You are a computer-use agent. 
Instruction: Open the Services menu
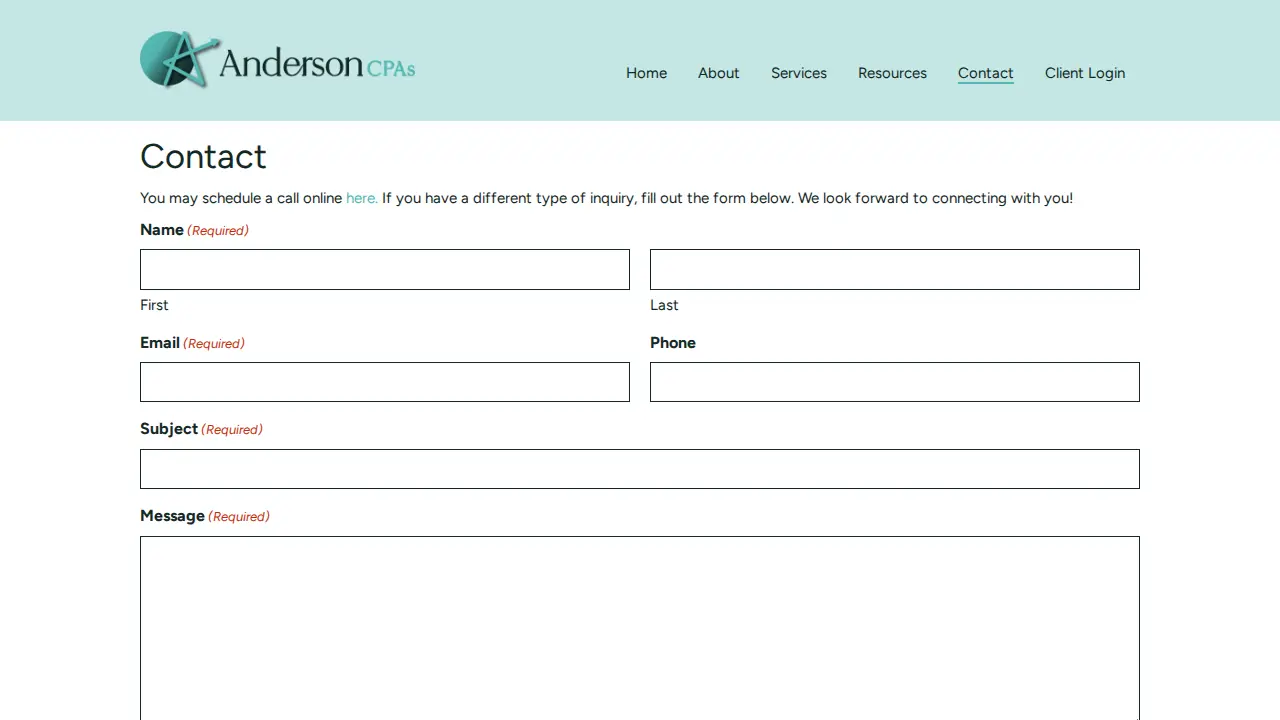[x=798, y=73]
